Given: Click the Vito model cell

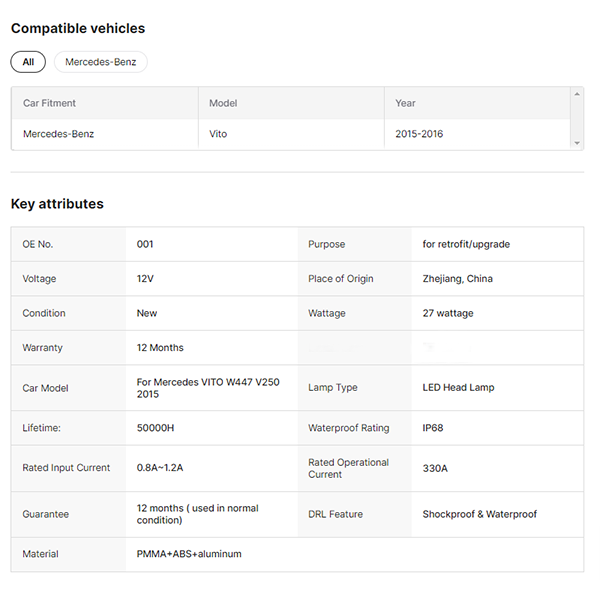Looking at the screenshot, I should [x=218, y=134].
